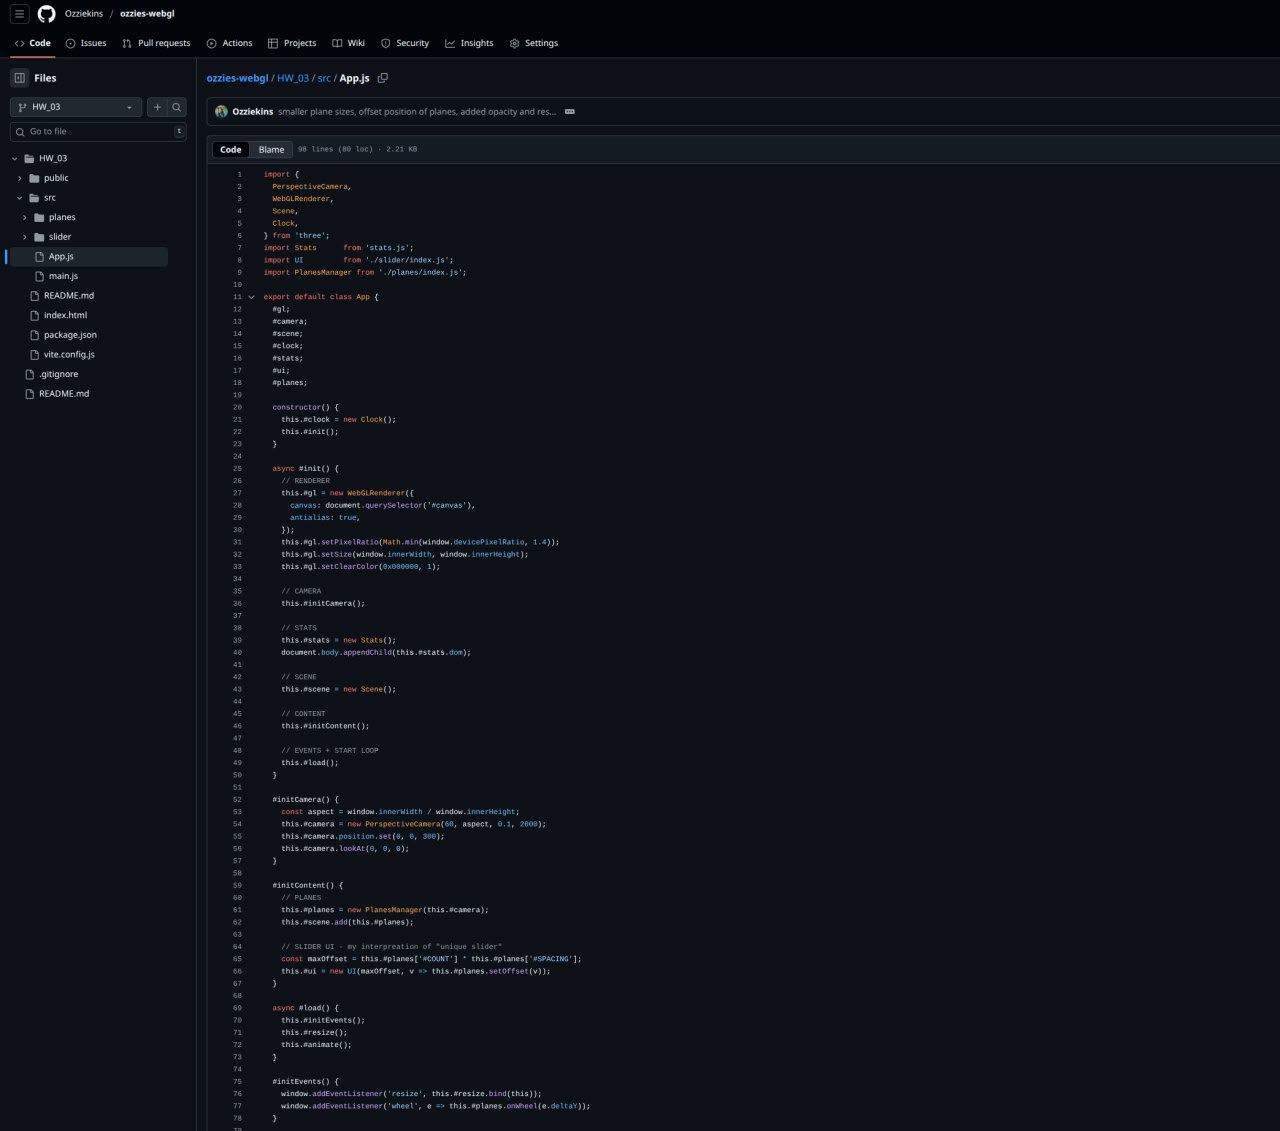The height and width of the screenshot is (1131, 1280).
Task: Switch to the Blame view
Action: (x=271, y=150)
